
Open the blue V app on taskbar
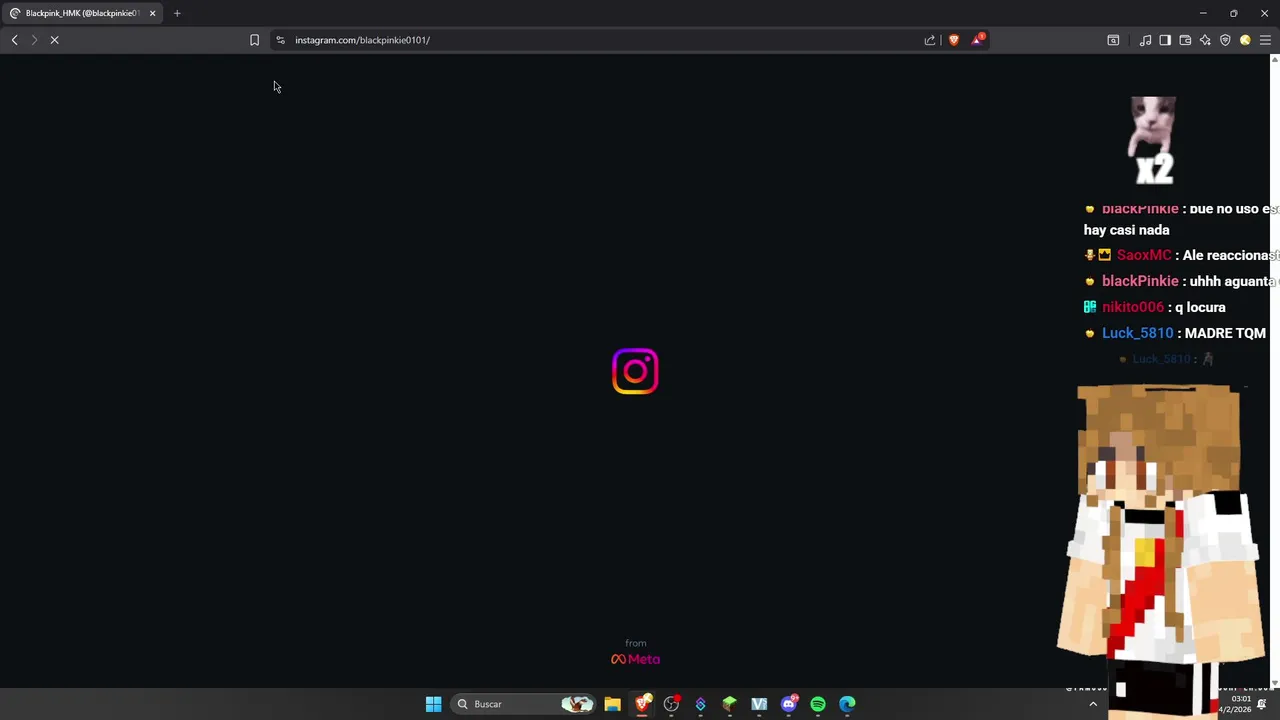tap(759, 704)
